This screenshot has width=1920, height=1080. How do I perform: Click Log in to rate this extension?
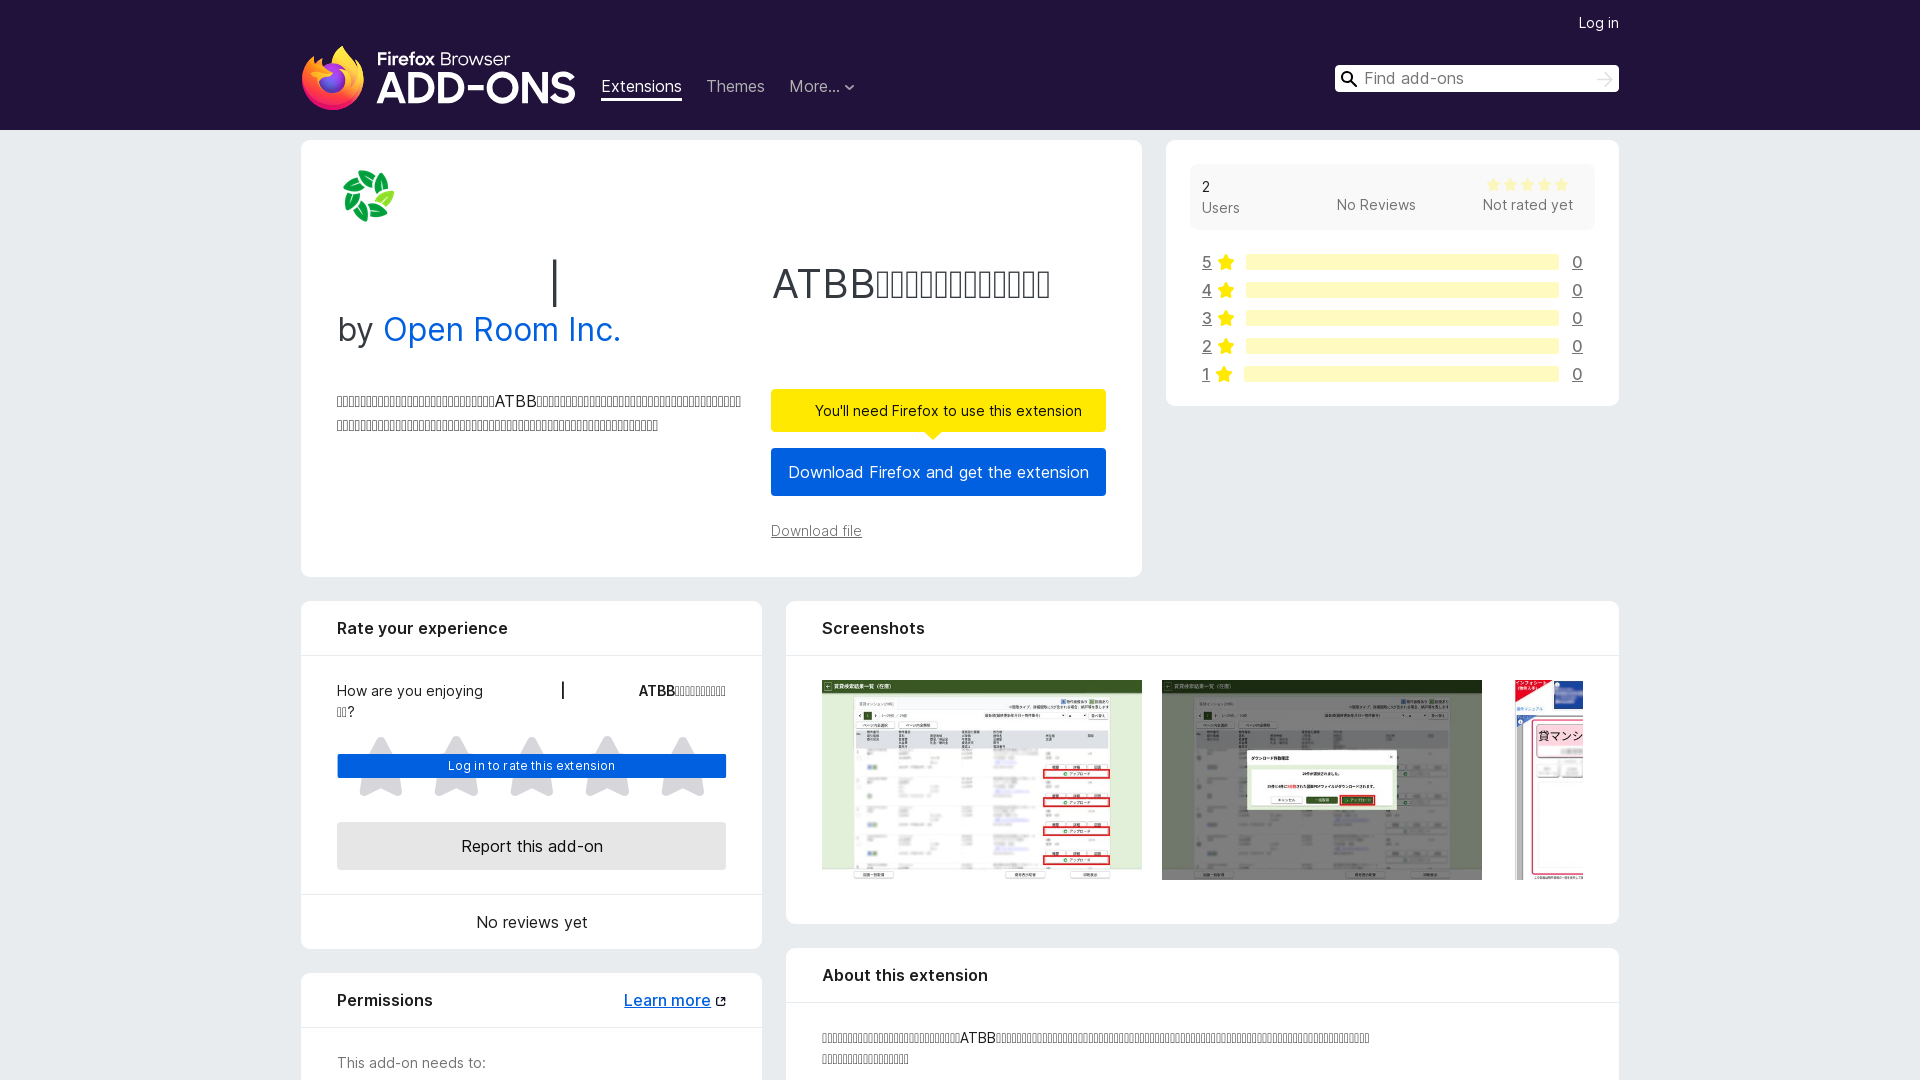[x=531, y=766]
